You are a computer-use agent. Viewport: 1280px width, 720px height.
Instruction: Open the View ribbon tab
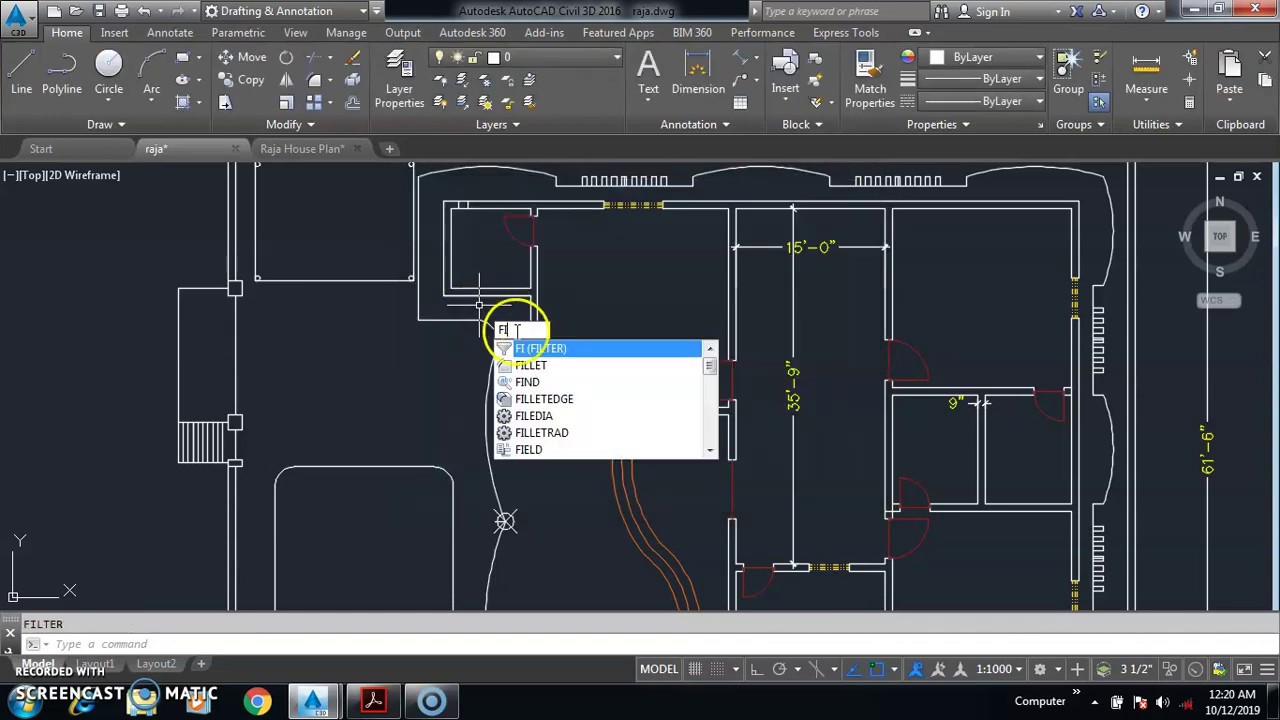coord(295,33)
